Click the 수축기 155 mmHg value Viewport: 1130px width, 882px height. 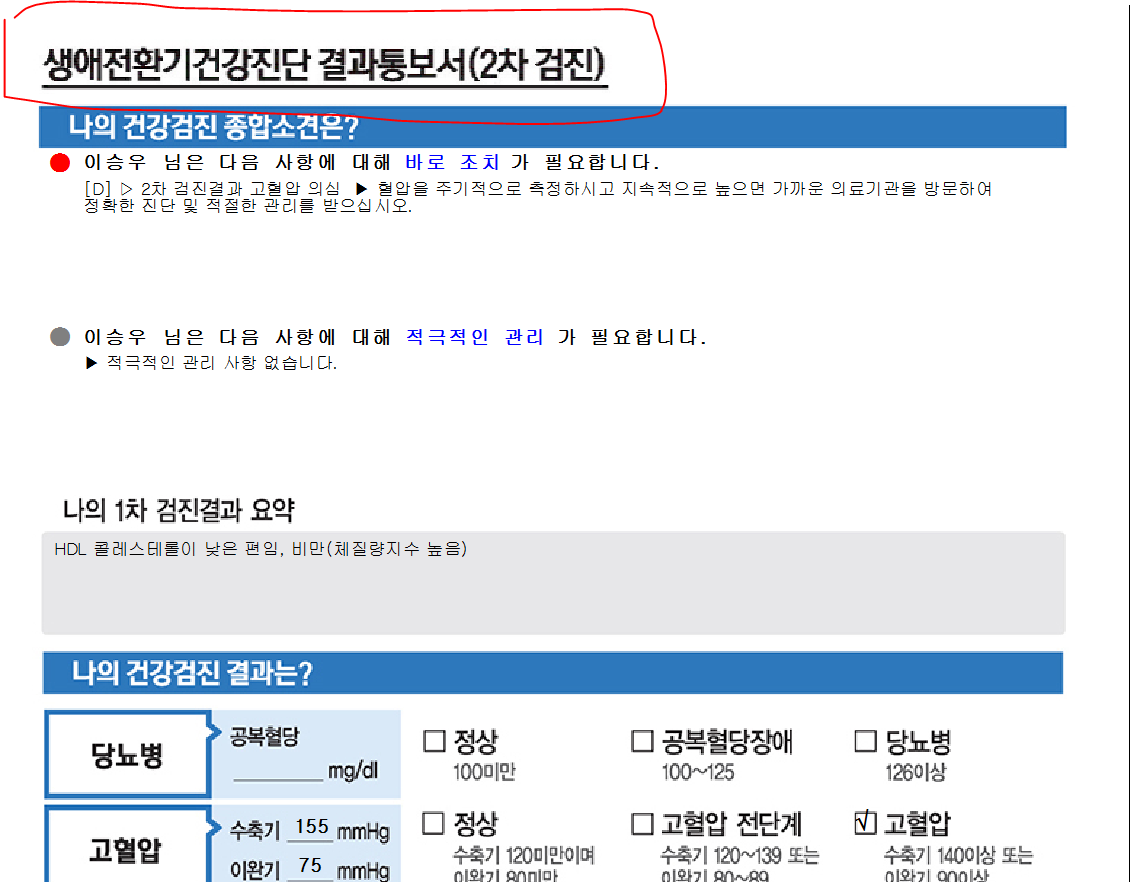click(311, 827)
